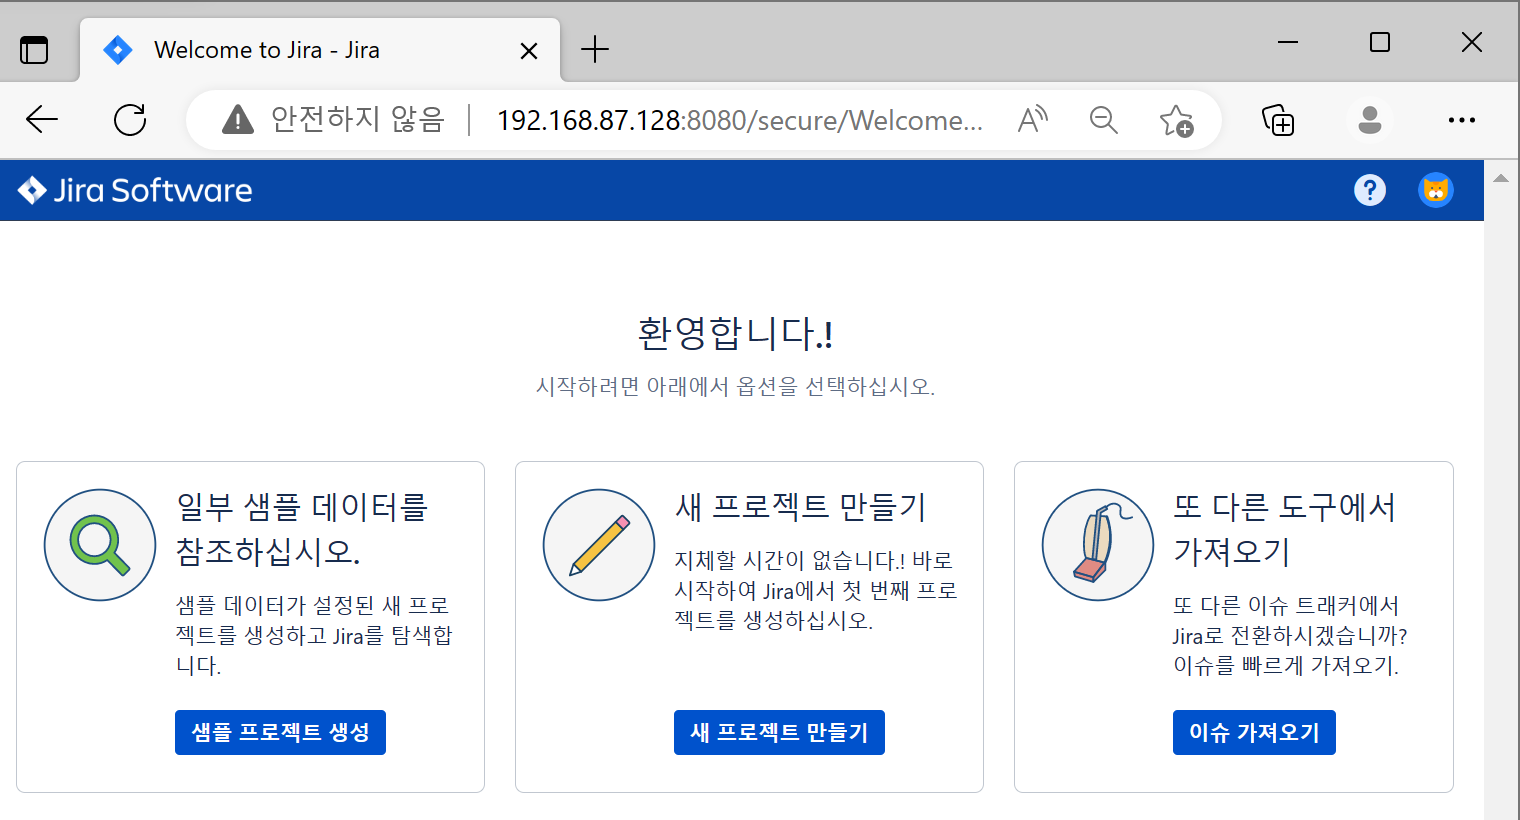Open the browser profile avatar
The image size is (1520, 820).
pos(1370,120)
